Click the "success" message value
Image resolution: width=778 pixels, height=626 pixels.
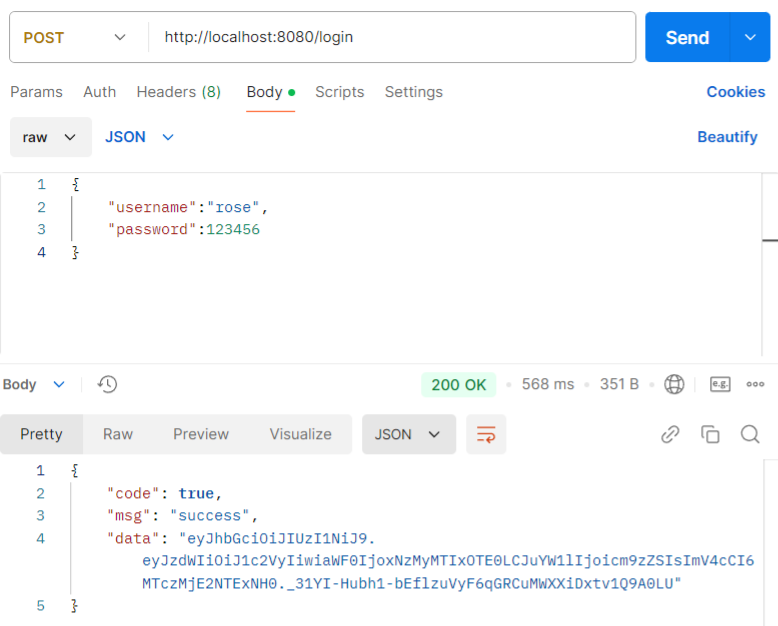click(x=209, y=516)
